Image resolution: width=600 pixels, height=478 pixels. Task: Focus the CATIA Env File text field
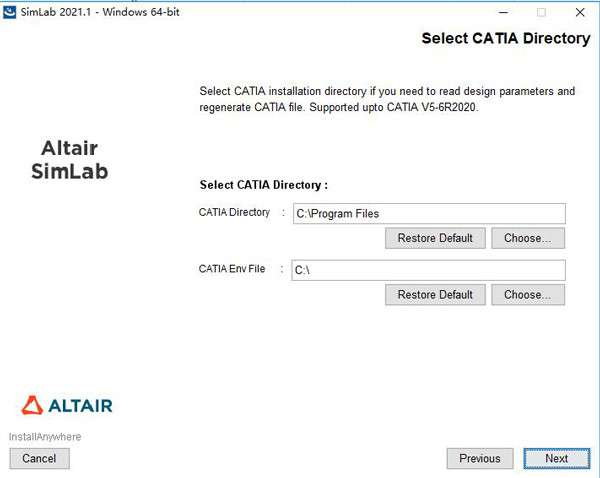tap(428, 270)
